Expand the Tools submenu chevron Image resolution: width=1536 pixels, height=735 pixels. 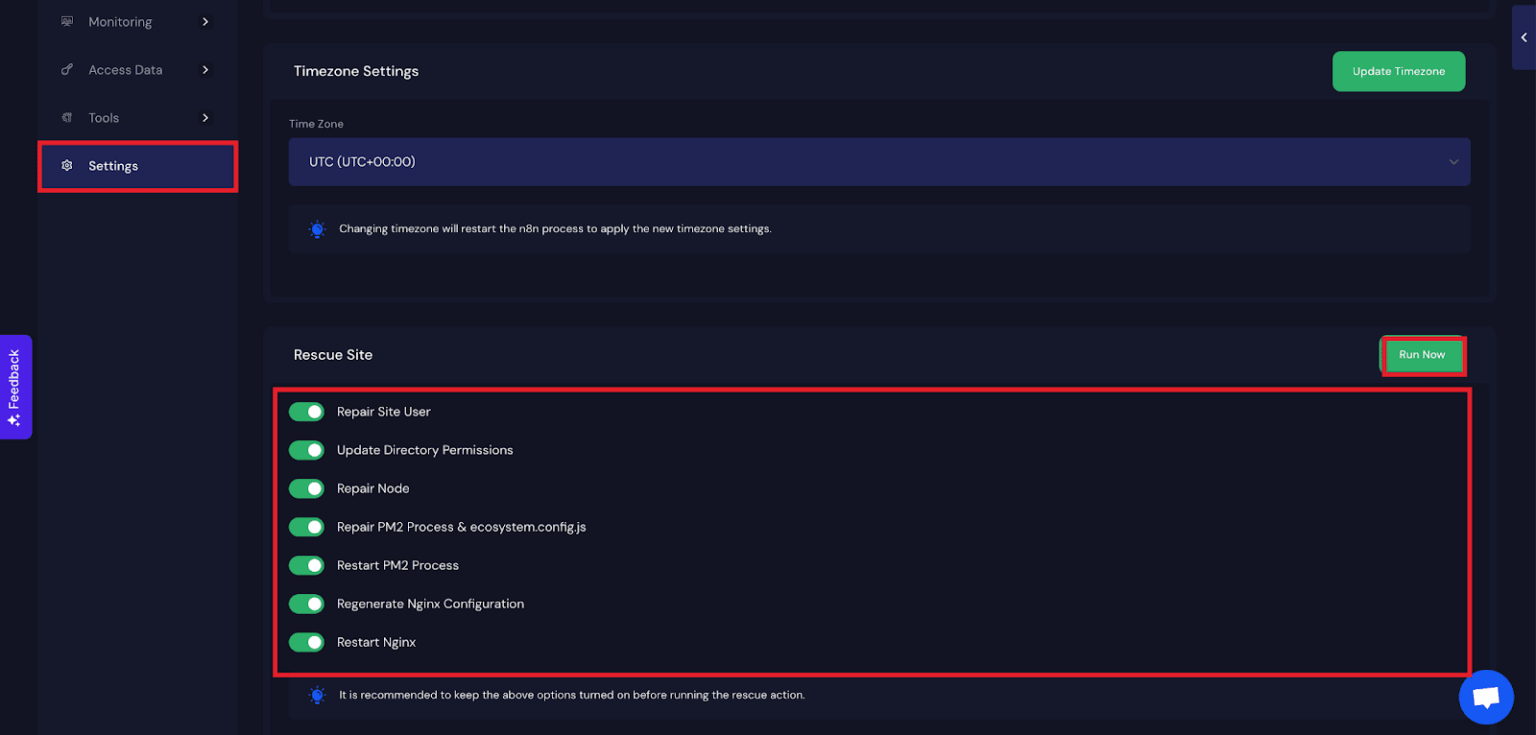tap(205, 118)
